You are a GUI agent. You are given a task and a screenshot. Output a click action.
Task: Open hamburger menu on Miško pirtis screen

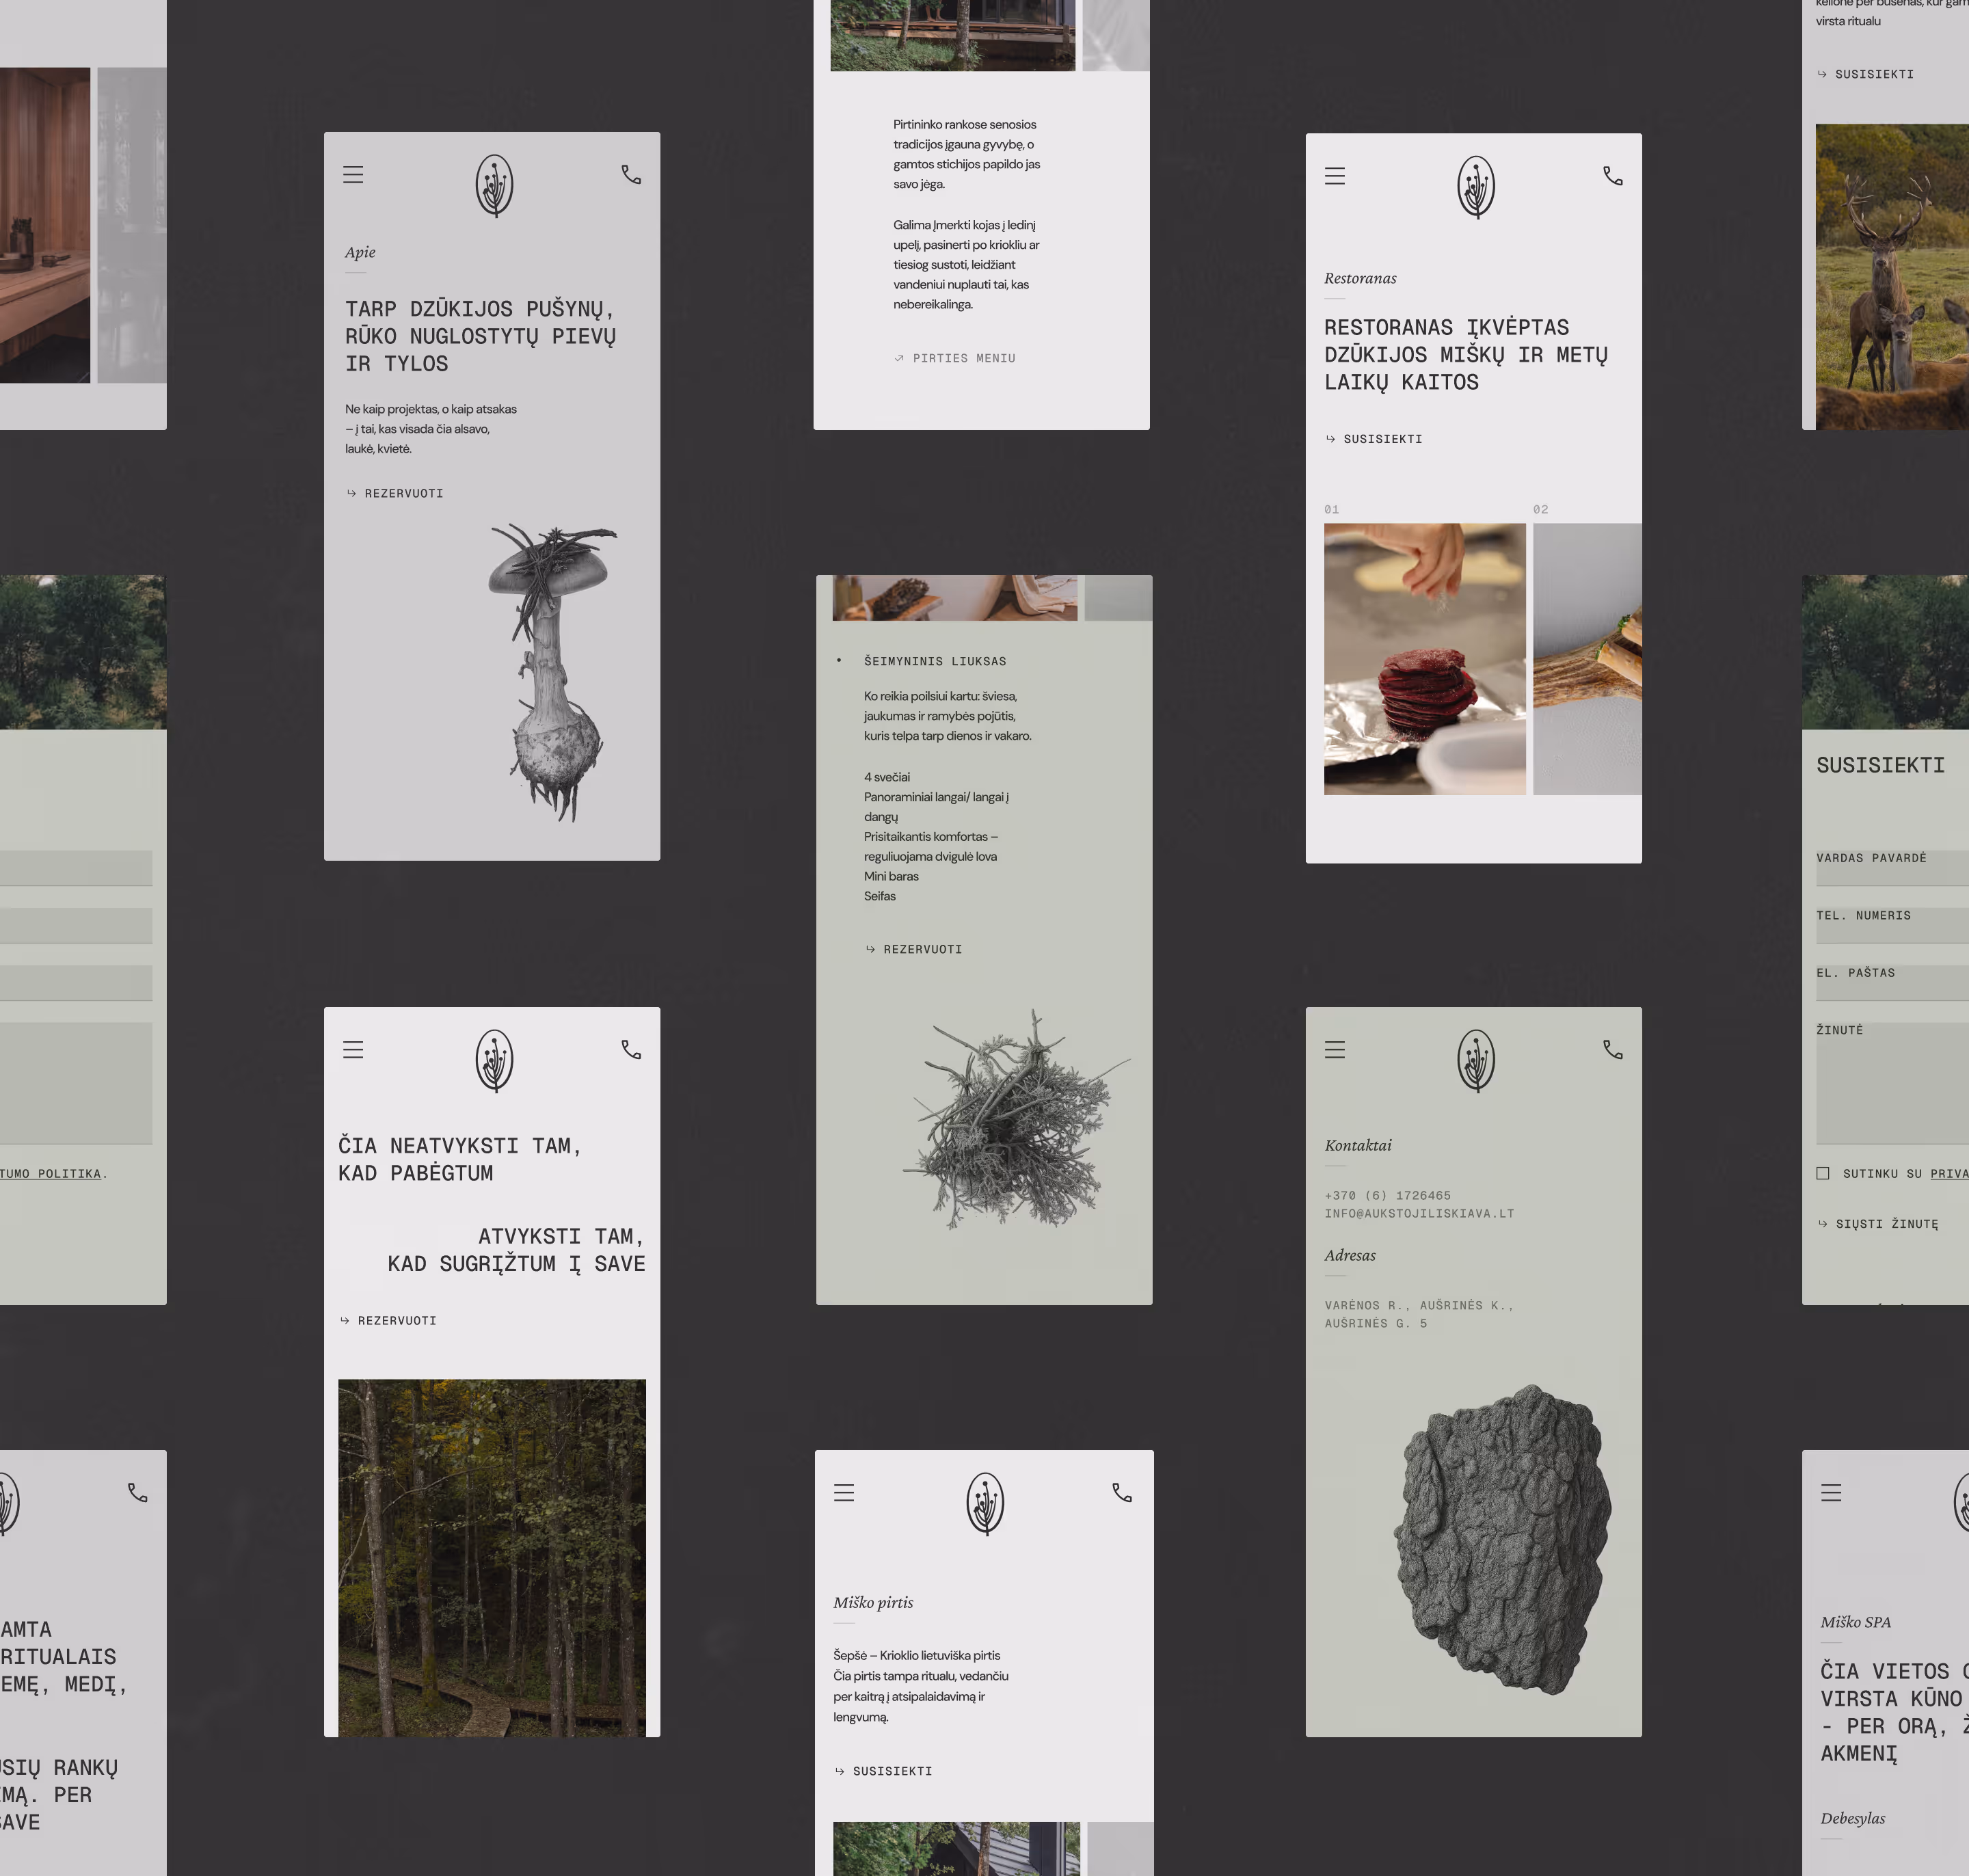coord(844,1493)
